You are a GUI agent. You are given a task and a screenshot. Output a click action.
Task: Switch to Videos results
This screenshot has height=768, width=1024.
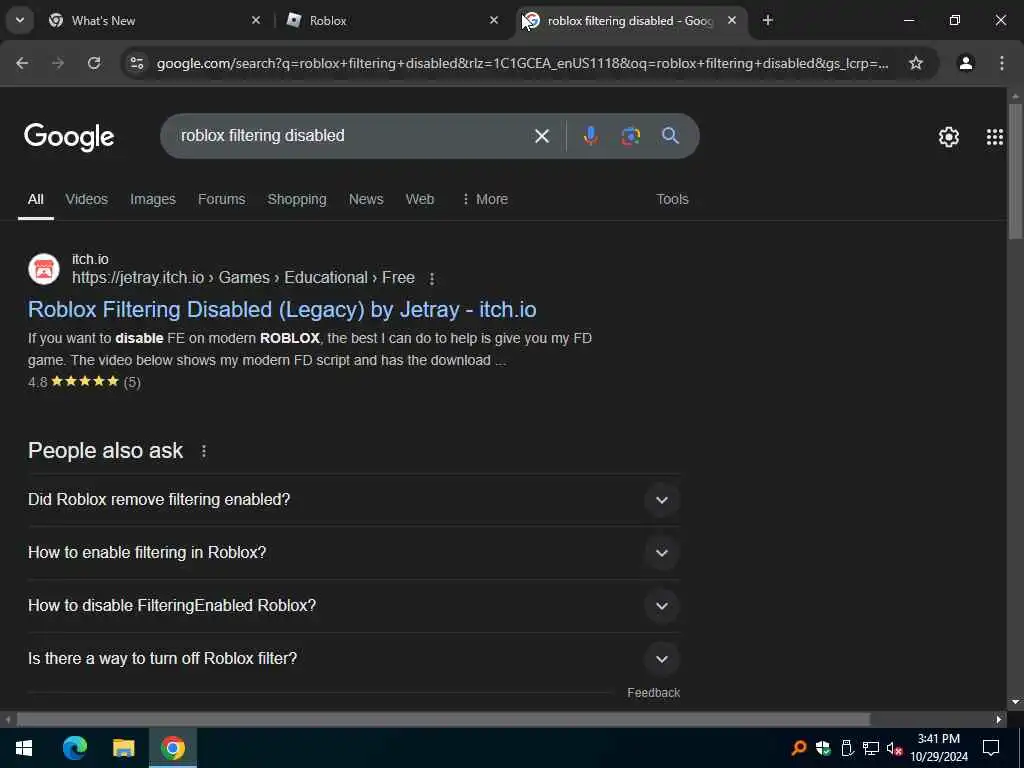86,199
